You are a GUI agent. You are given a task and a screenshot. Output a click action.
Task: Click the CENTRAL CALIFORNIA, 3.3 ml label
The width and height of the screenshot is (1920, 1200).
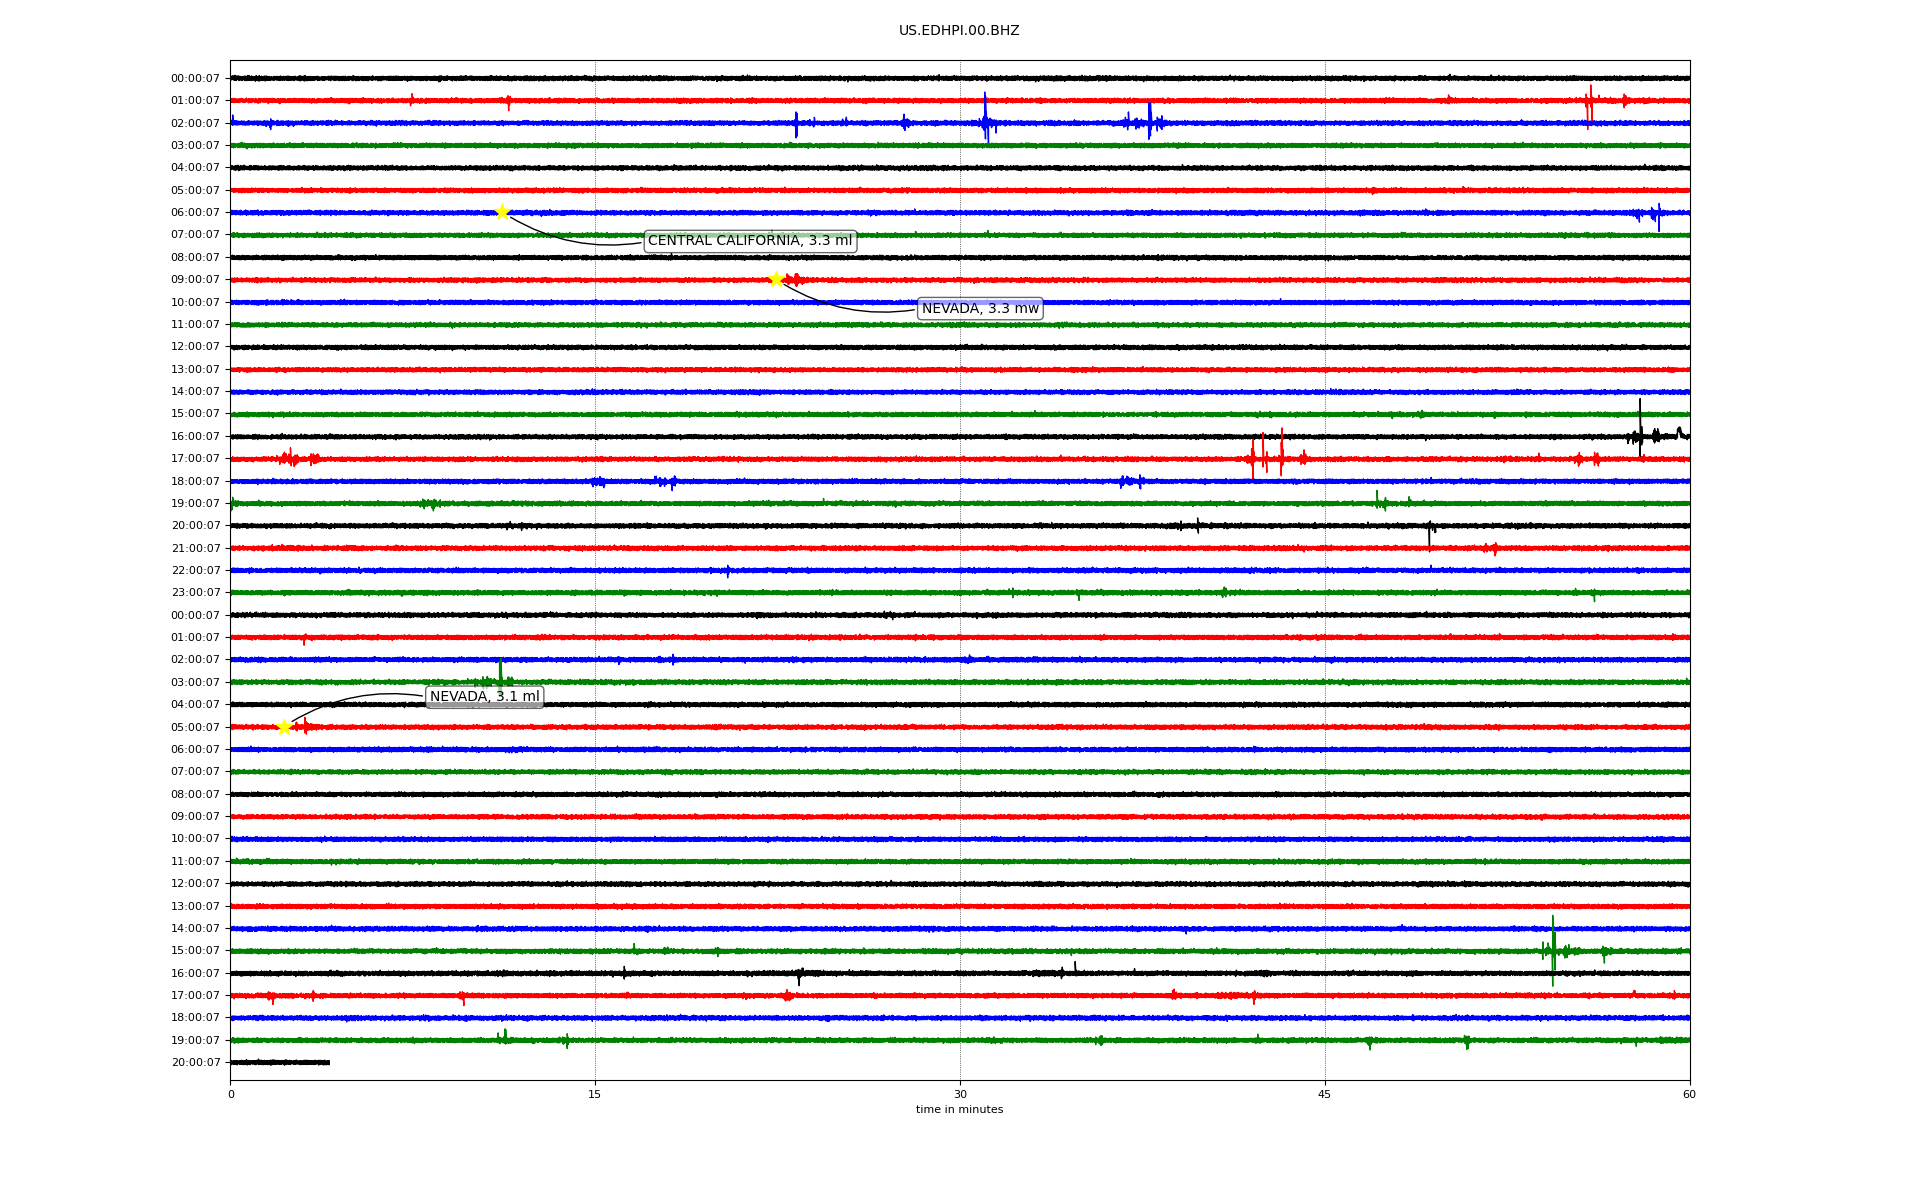[750, 241]
